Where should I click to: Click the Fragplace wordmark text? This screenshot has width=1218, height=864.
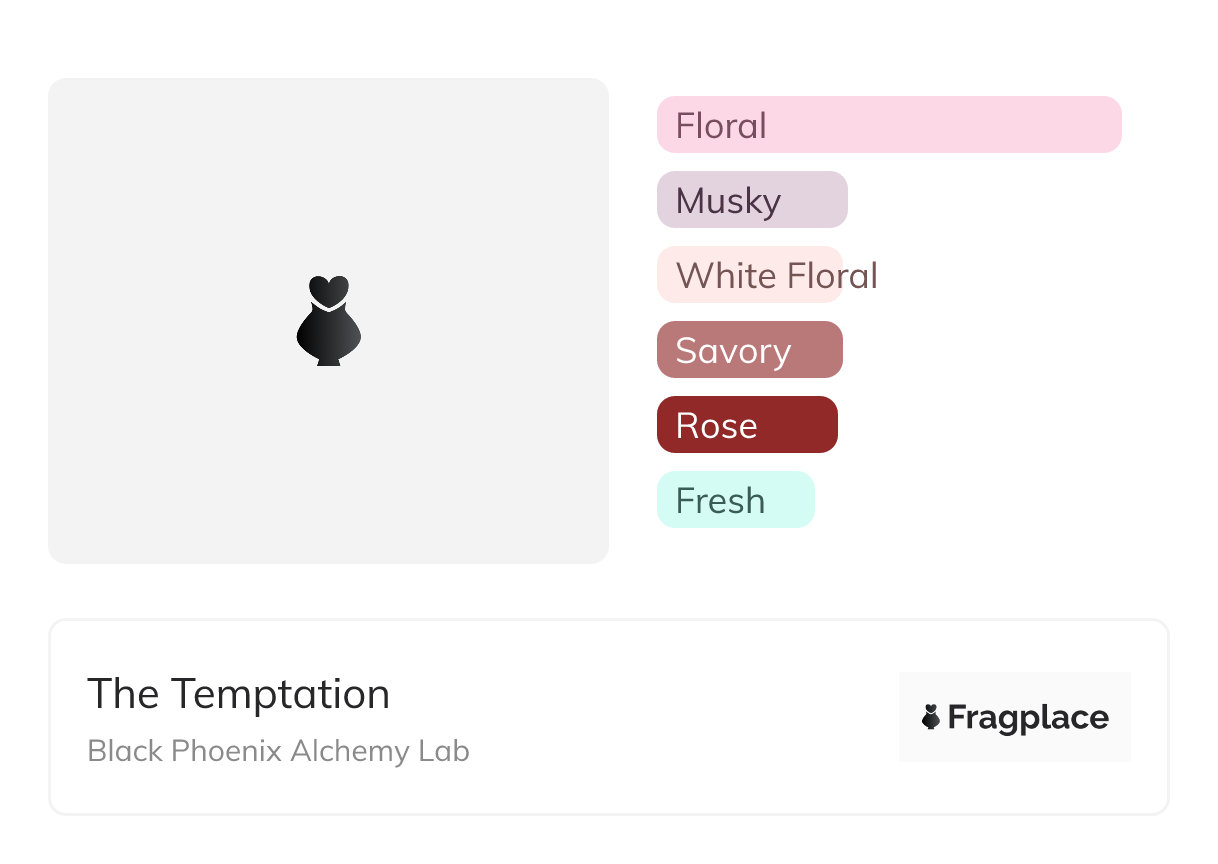1028,718
